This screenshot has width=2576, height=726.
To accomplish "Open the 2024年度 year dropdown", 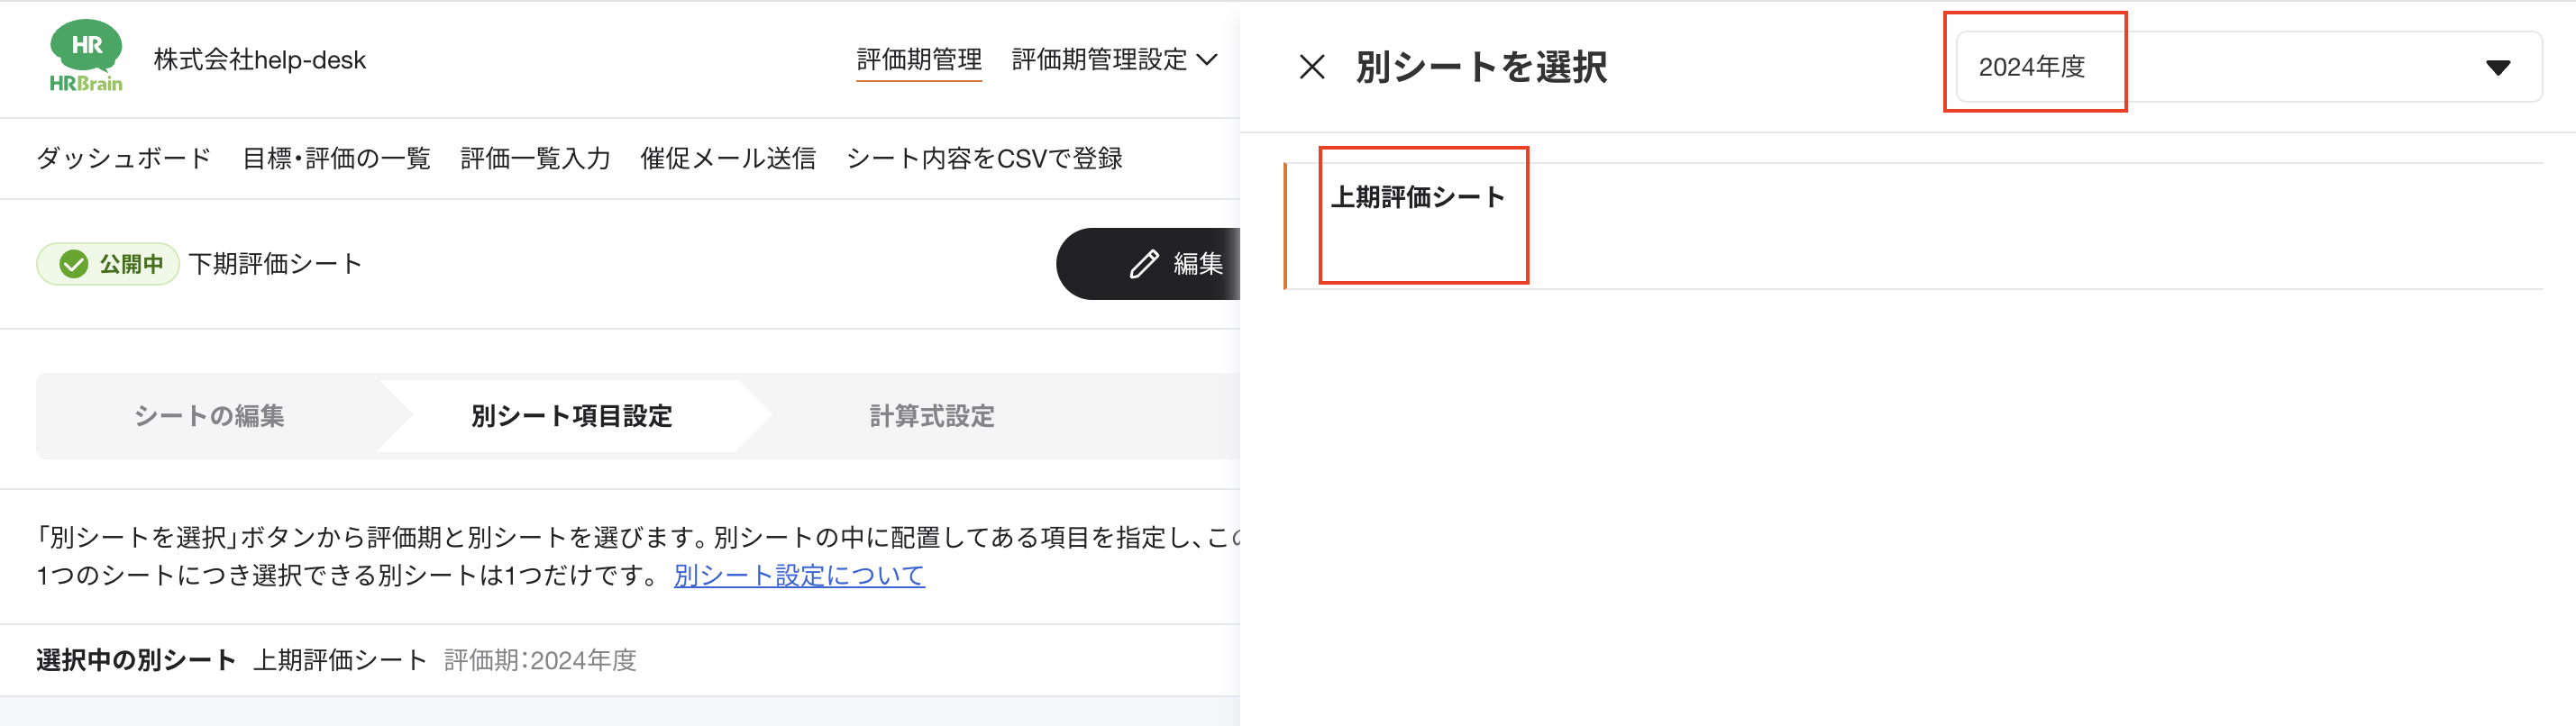I will 2035,68.
